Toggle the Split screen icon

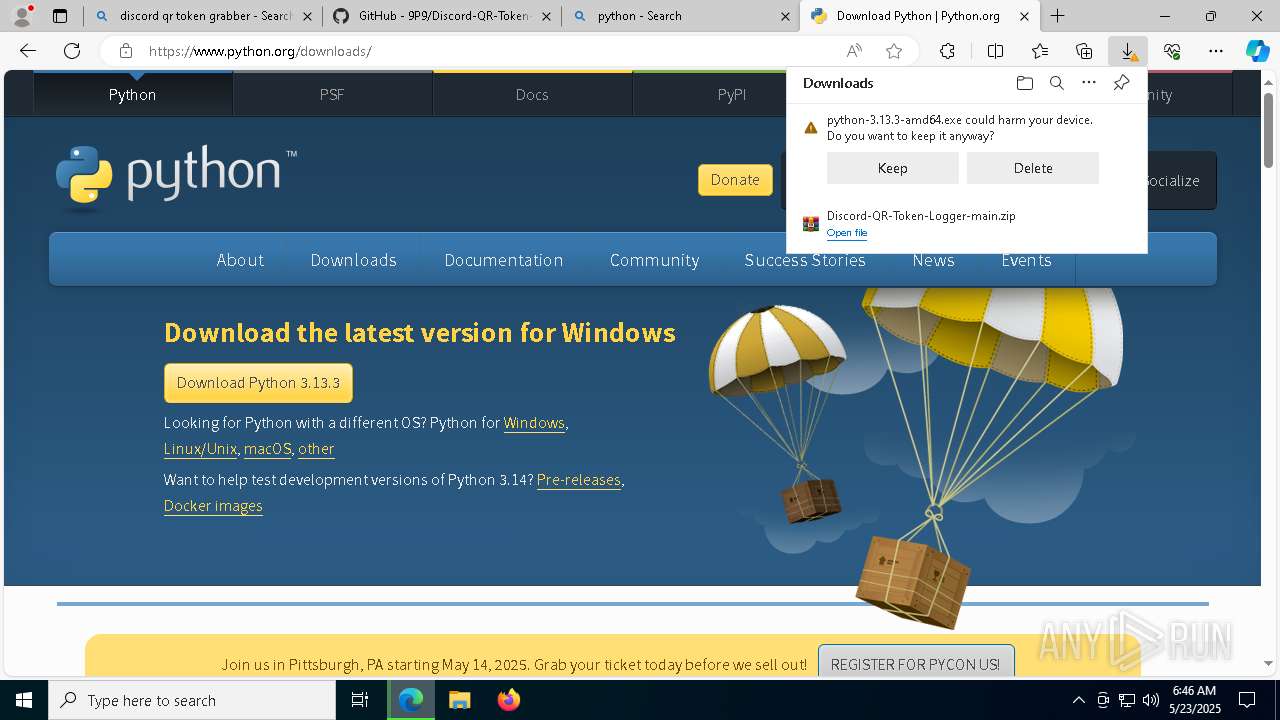(995, 51)
